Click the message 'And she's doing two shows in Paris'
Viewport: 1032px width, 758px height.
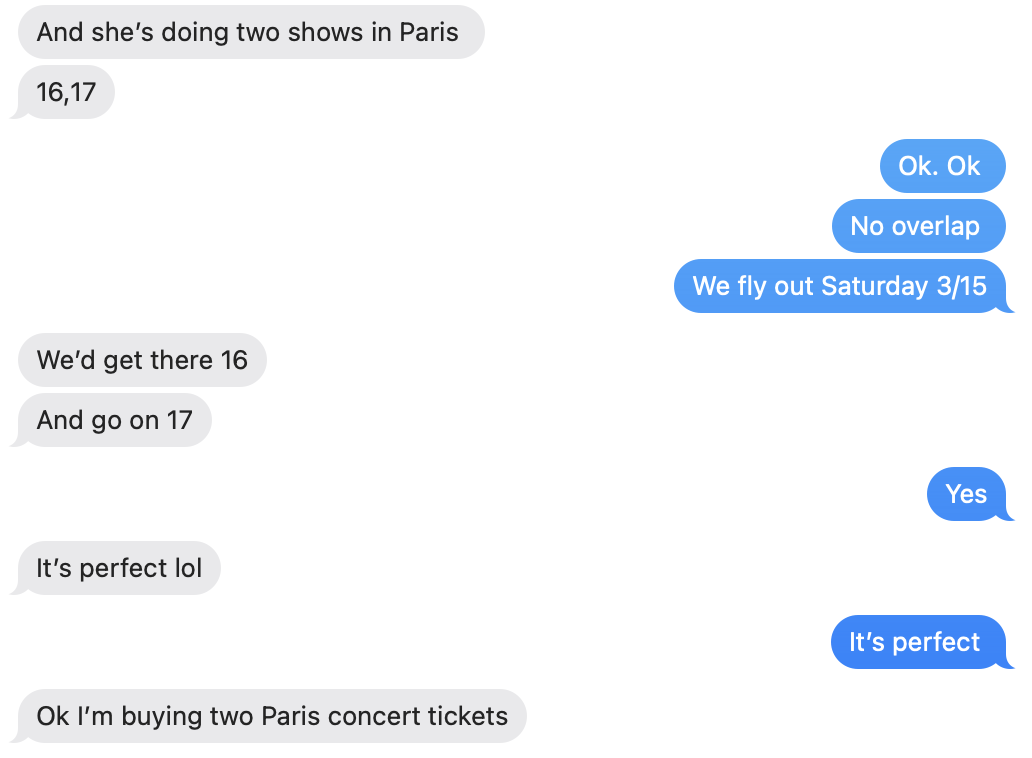coord(250,32)
